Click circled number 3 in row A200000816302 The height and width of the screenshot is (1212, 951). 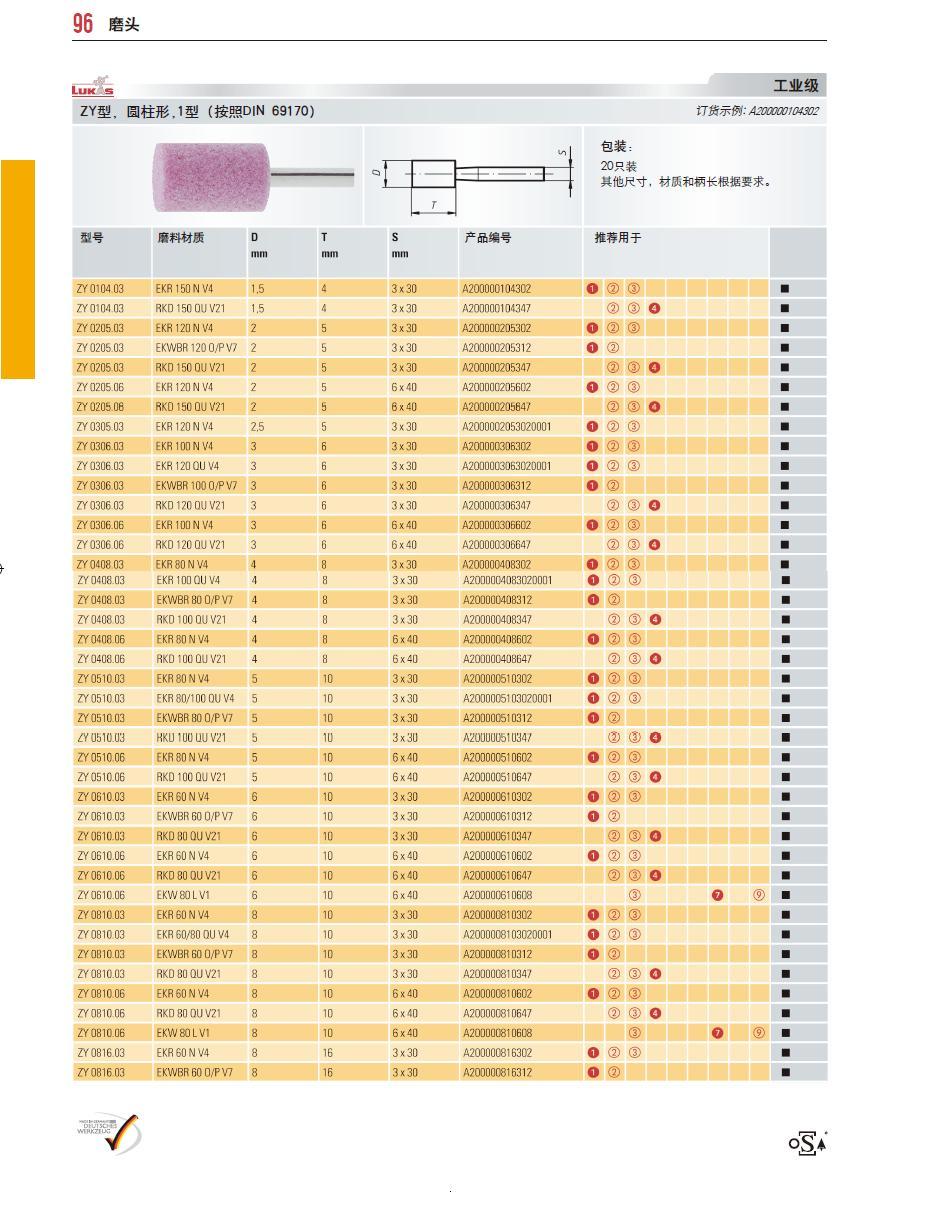(x=634, y=1053)
